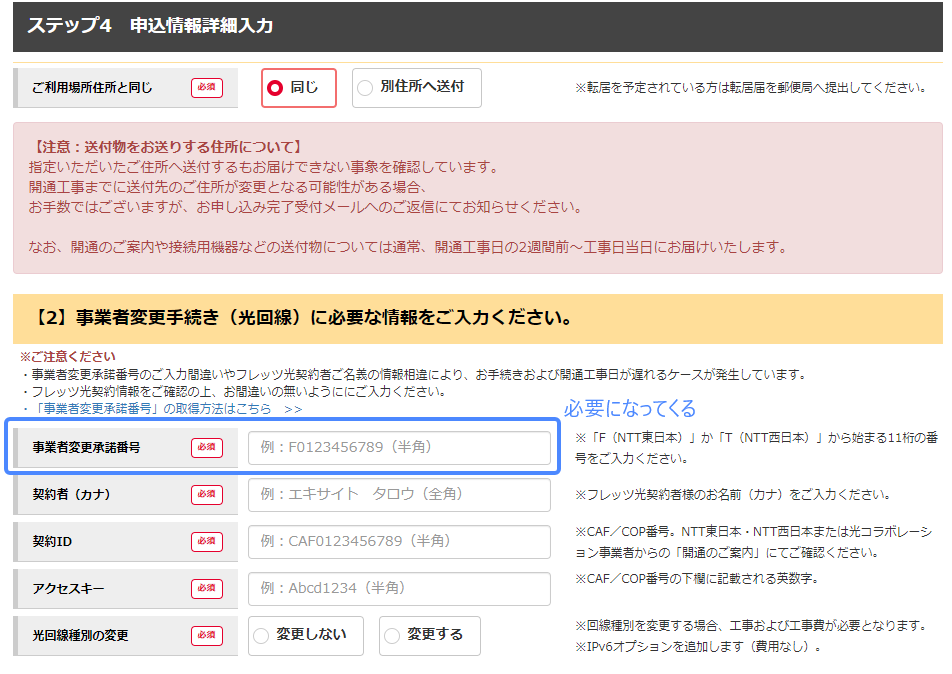Focus the 契約者（カナ） text field
Screen dimensions: 952x674
coord(399,494)
